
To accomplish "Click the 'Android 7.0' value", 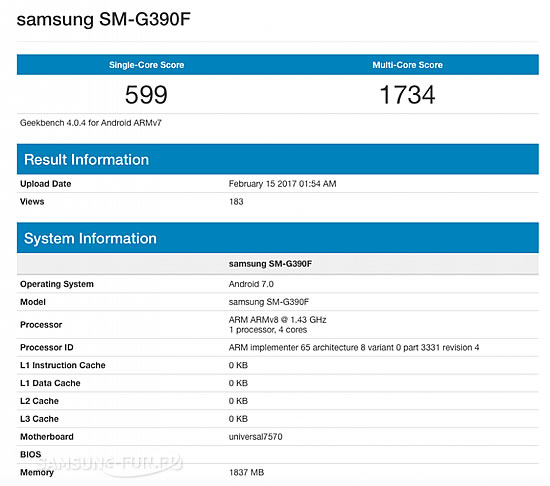I will coord(251,284).
